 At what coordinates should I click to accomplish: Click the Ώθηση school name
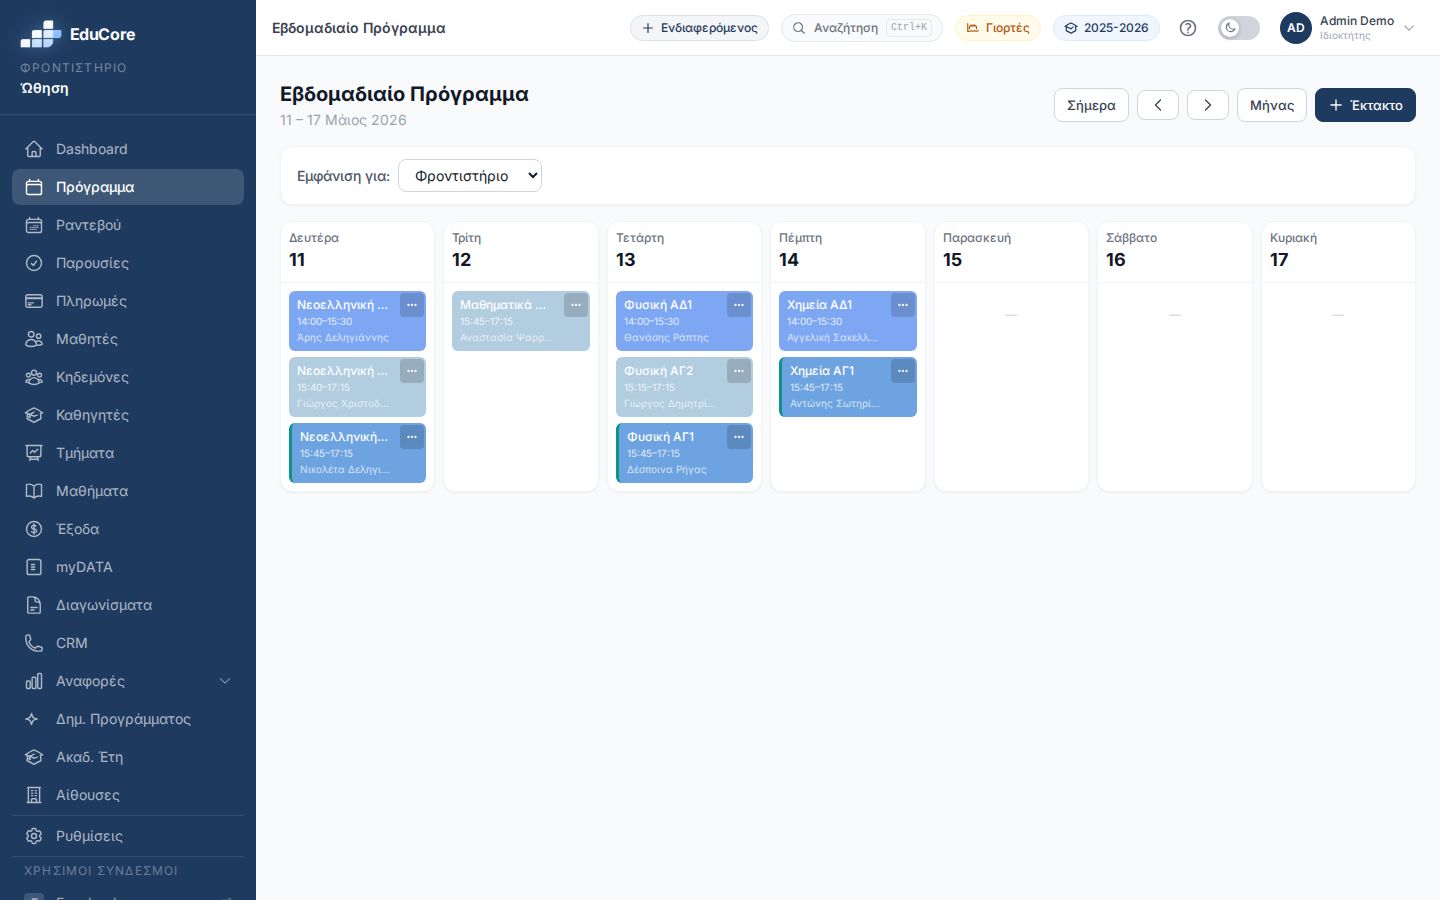click(x=45, y=88)
